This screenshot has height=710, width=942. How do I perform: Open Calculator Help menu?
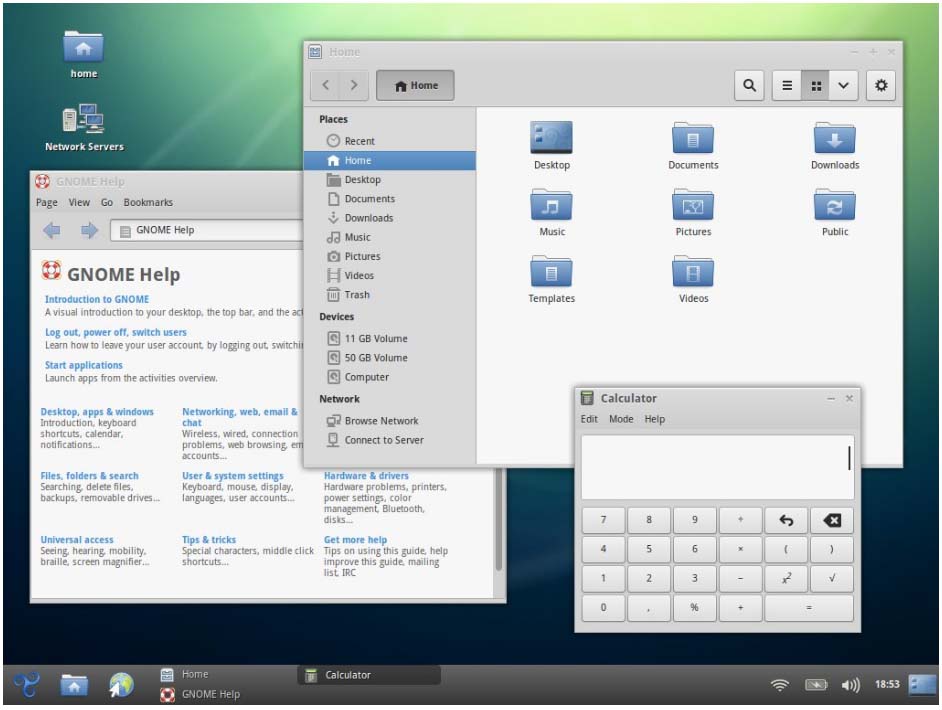point(655,419)
